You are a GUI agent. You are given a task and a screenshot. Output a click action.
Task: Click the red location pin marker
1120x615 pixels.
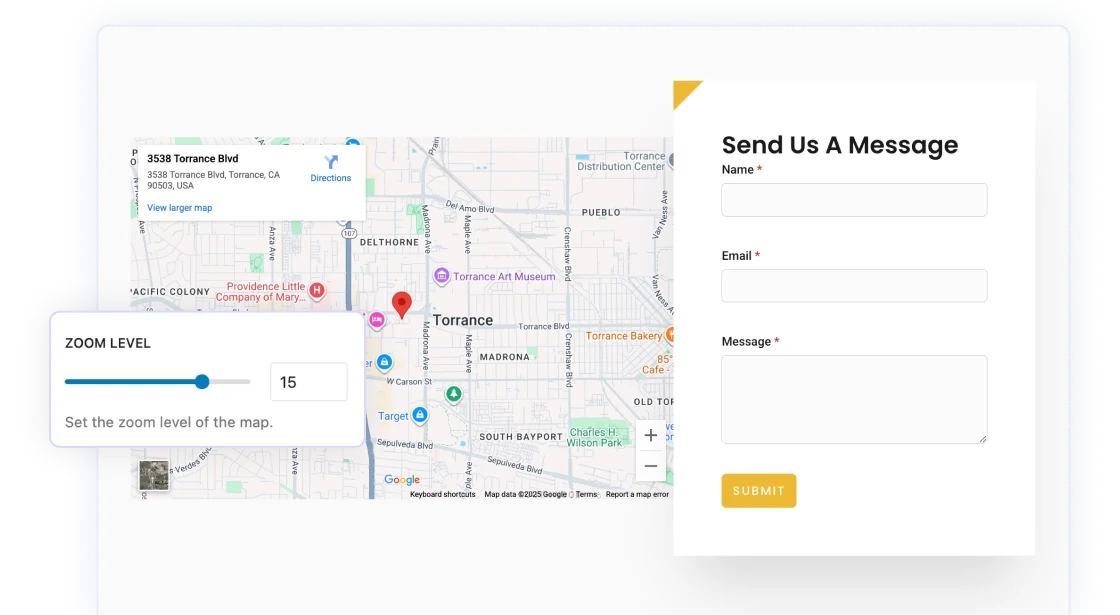[x=401, y=304]
